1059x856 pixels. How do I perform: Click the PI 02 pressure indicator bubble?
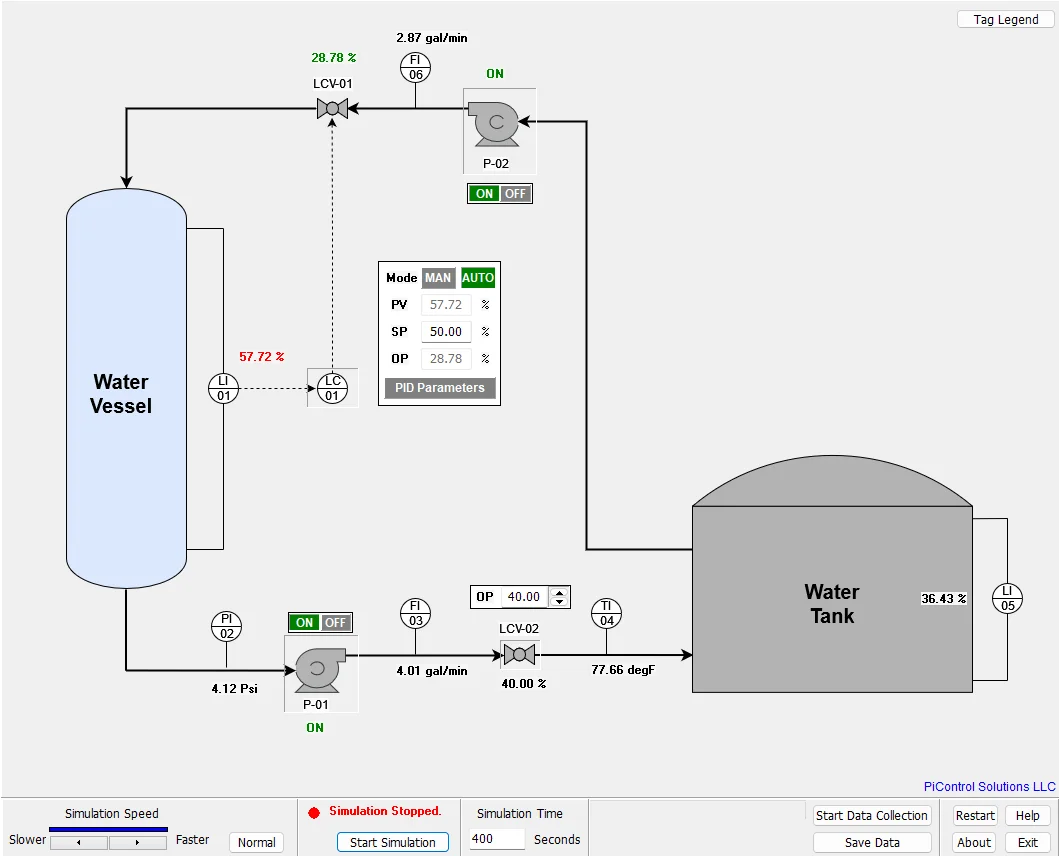[226, 626]
